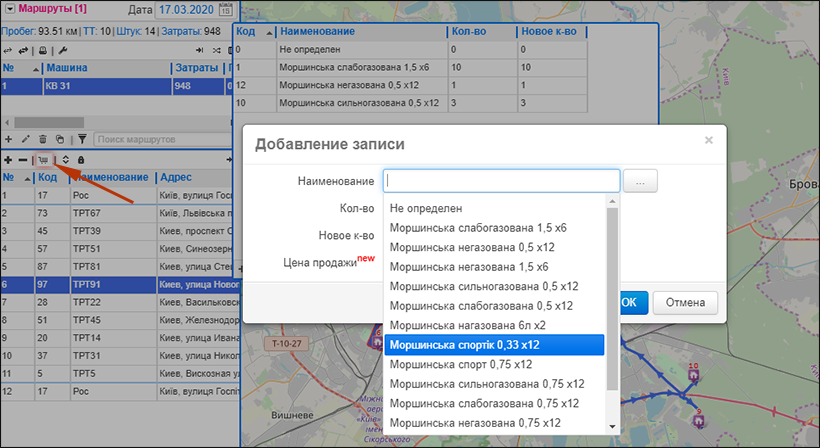Choose Моршинська сильногазована 0,75 х12 option
This screenshot has width=820, height=448.
pos(494,384)
